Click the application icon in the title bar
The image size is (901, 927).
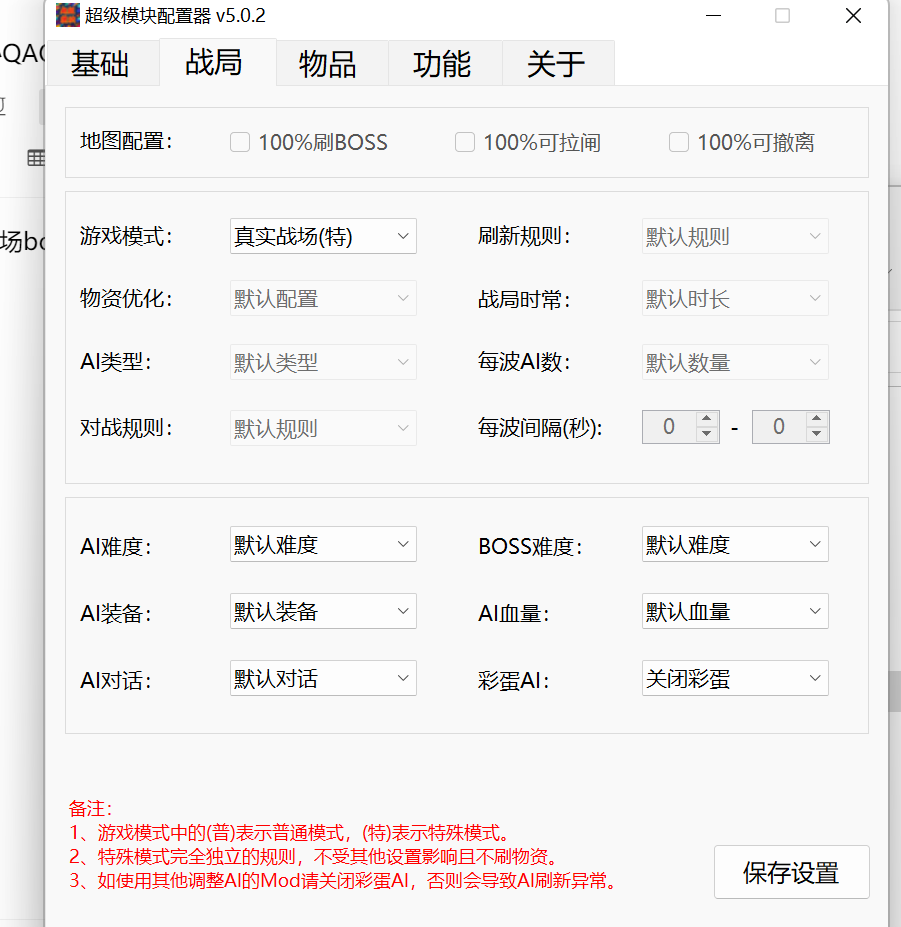tap(67, 16)
